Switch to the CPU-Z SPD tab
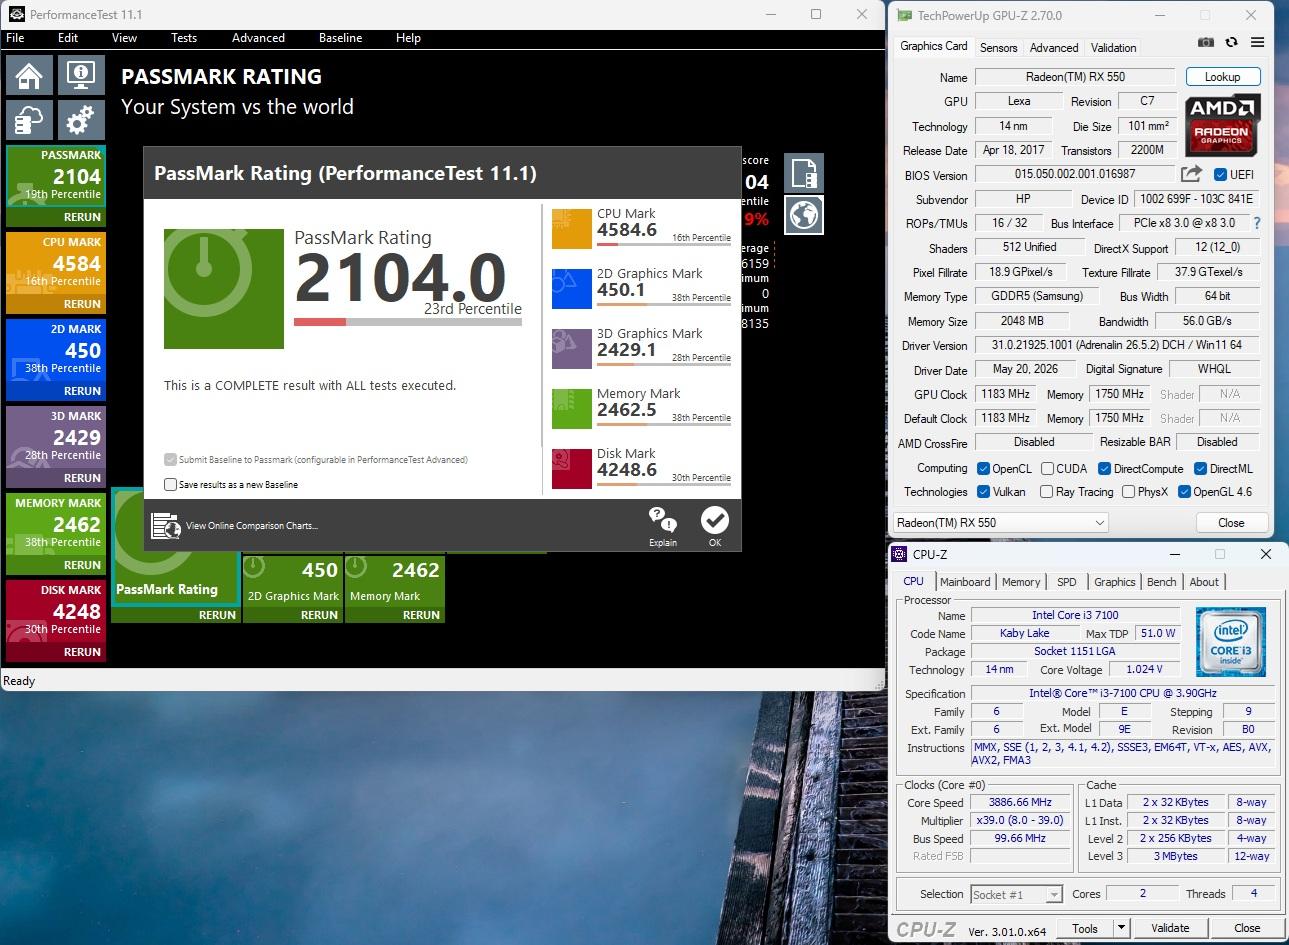The image size is (1289, 945). tap(1067, 582)
